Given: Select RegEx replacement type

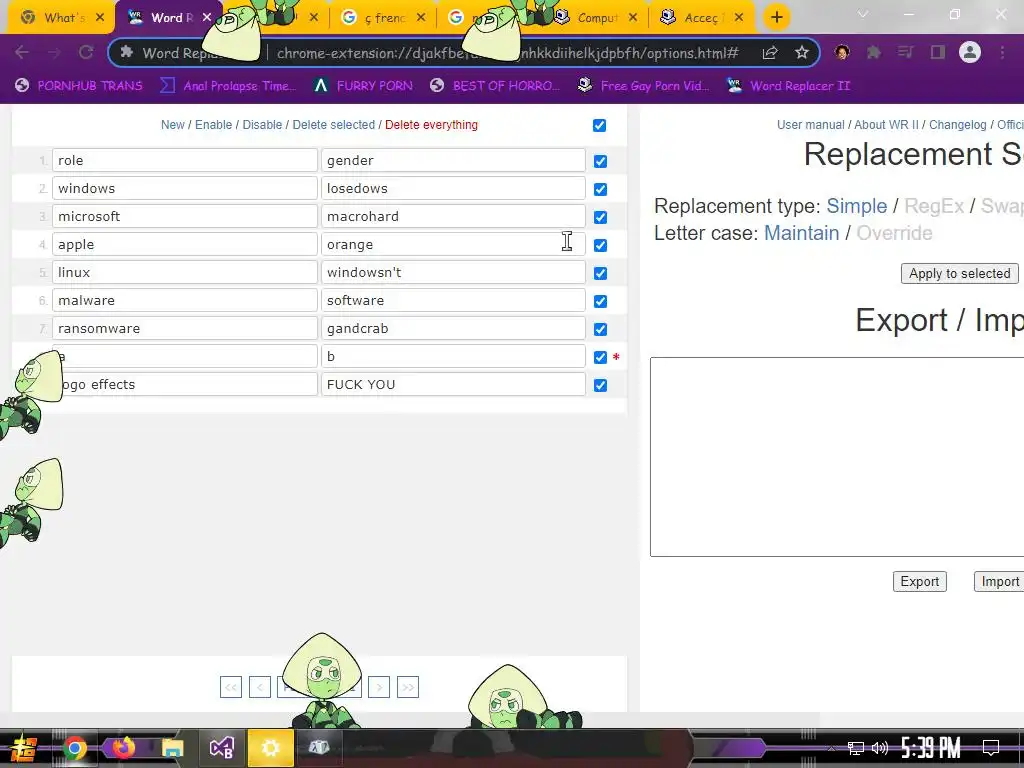Looking at the screenshot, I should 934,206.
